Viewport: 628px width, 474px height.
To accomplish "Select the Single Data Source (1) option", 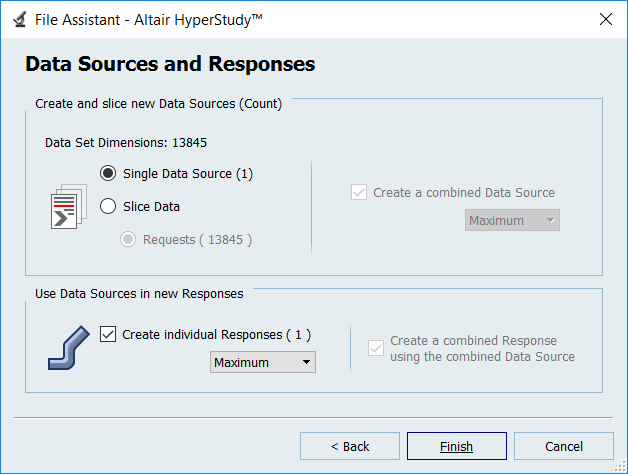I will [108, 173].
